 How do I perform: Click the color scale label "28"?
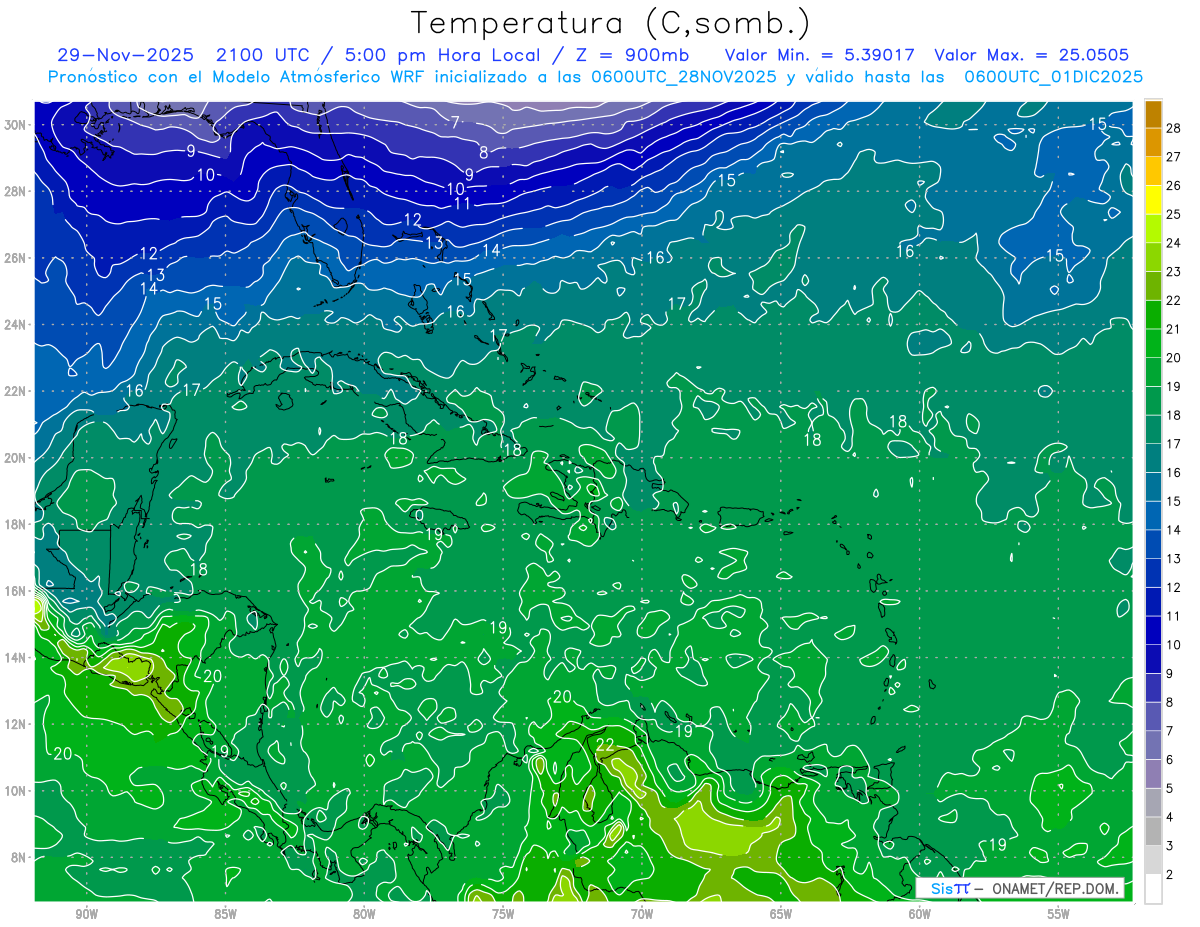click(x=1174, y=128)
